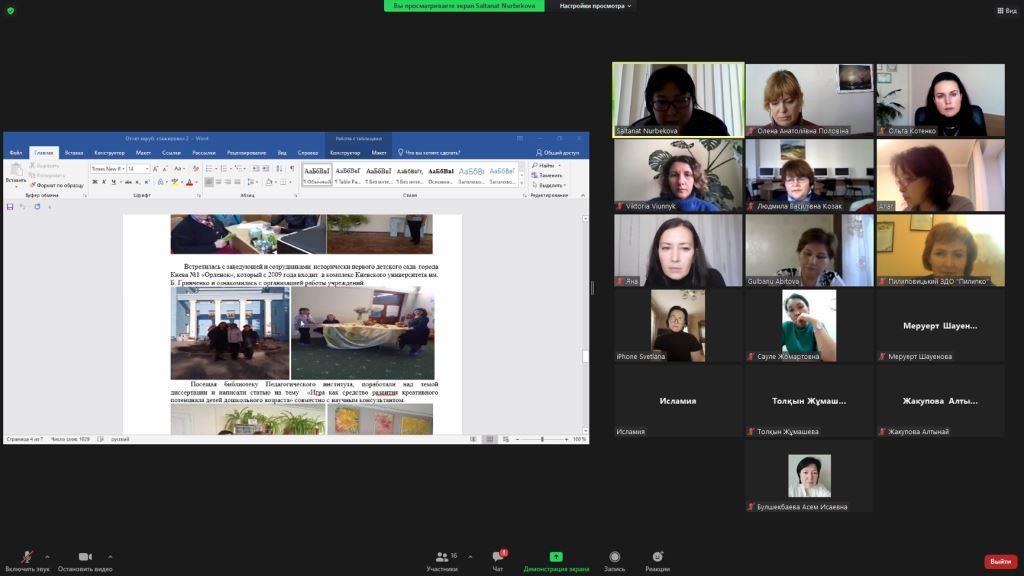Unmute microphone with Включить звук button

tap(27, 558)
